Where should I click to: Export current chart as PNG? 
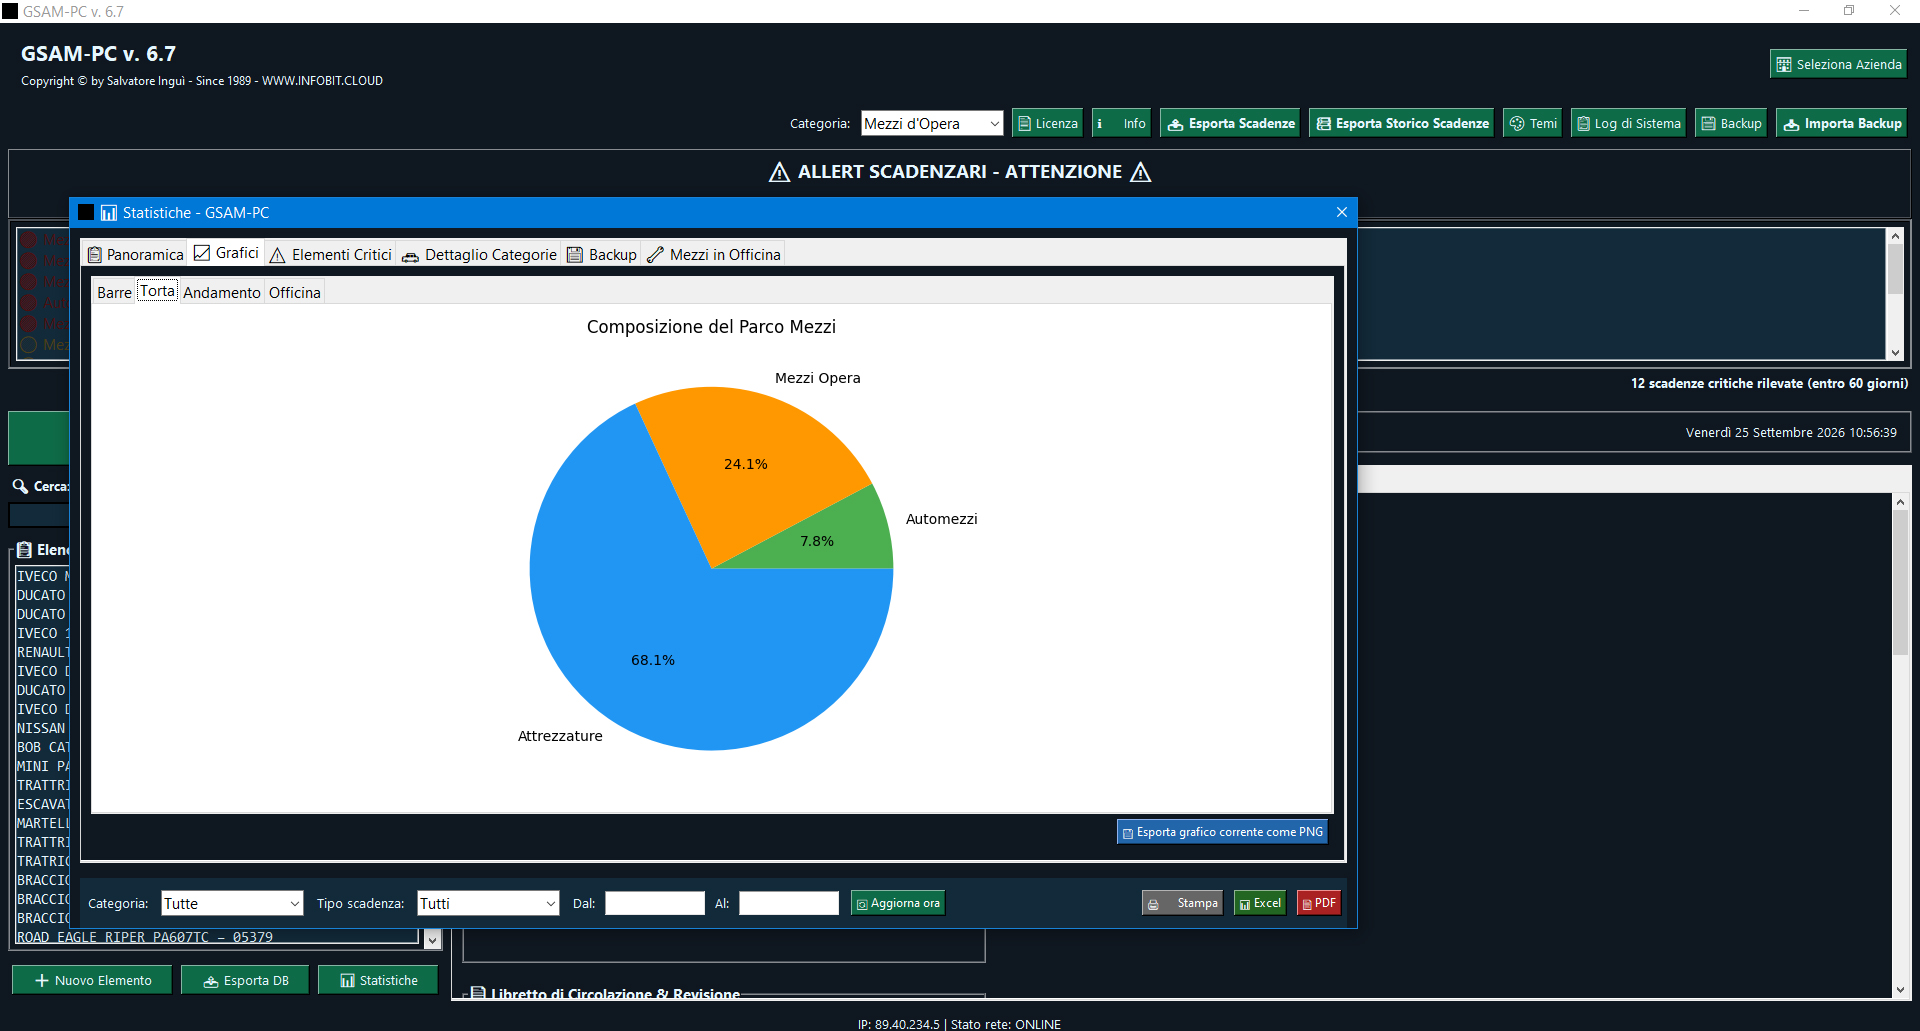coord(1222,832)
